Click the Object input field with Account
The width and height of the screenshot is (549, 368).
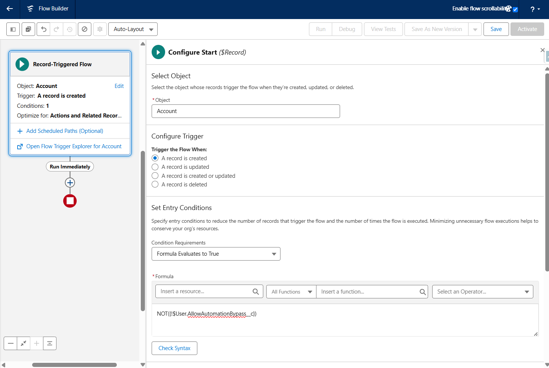[x=245, y=111]
